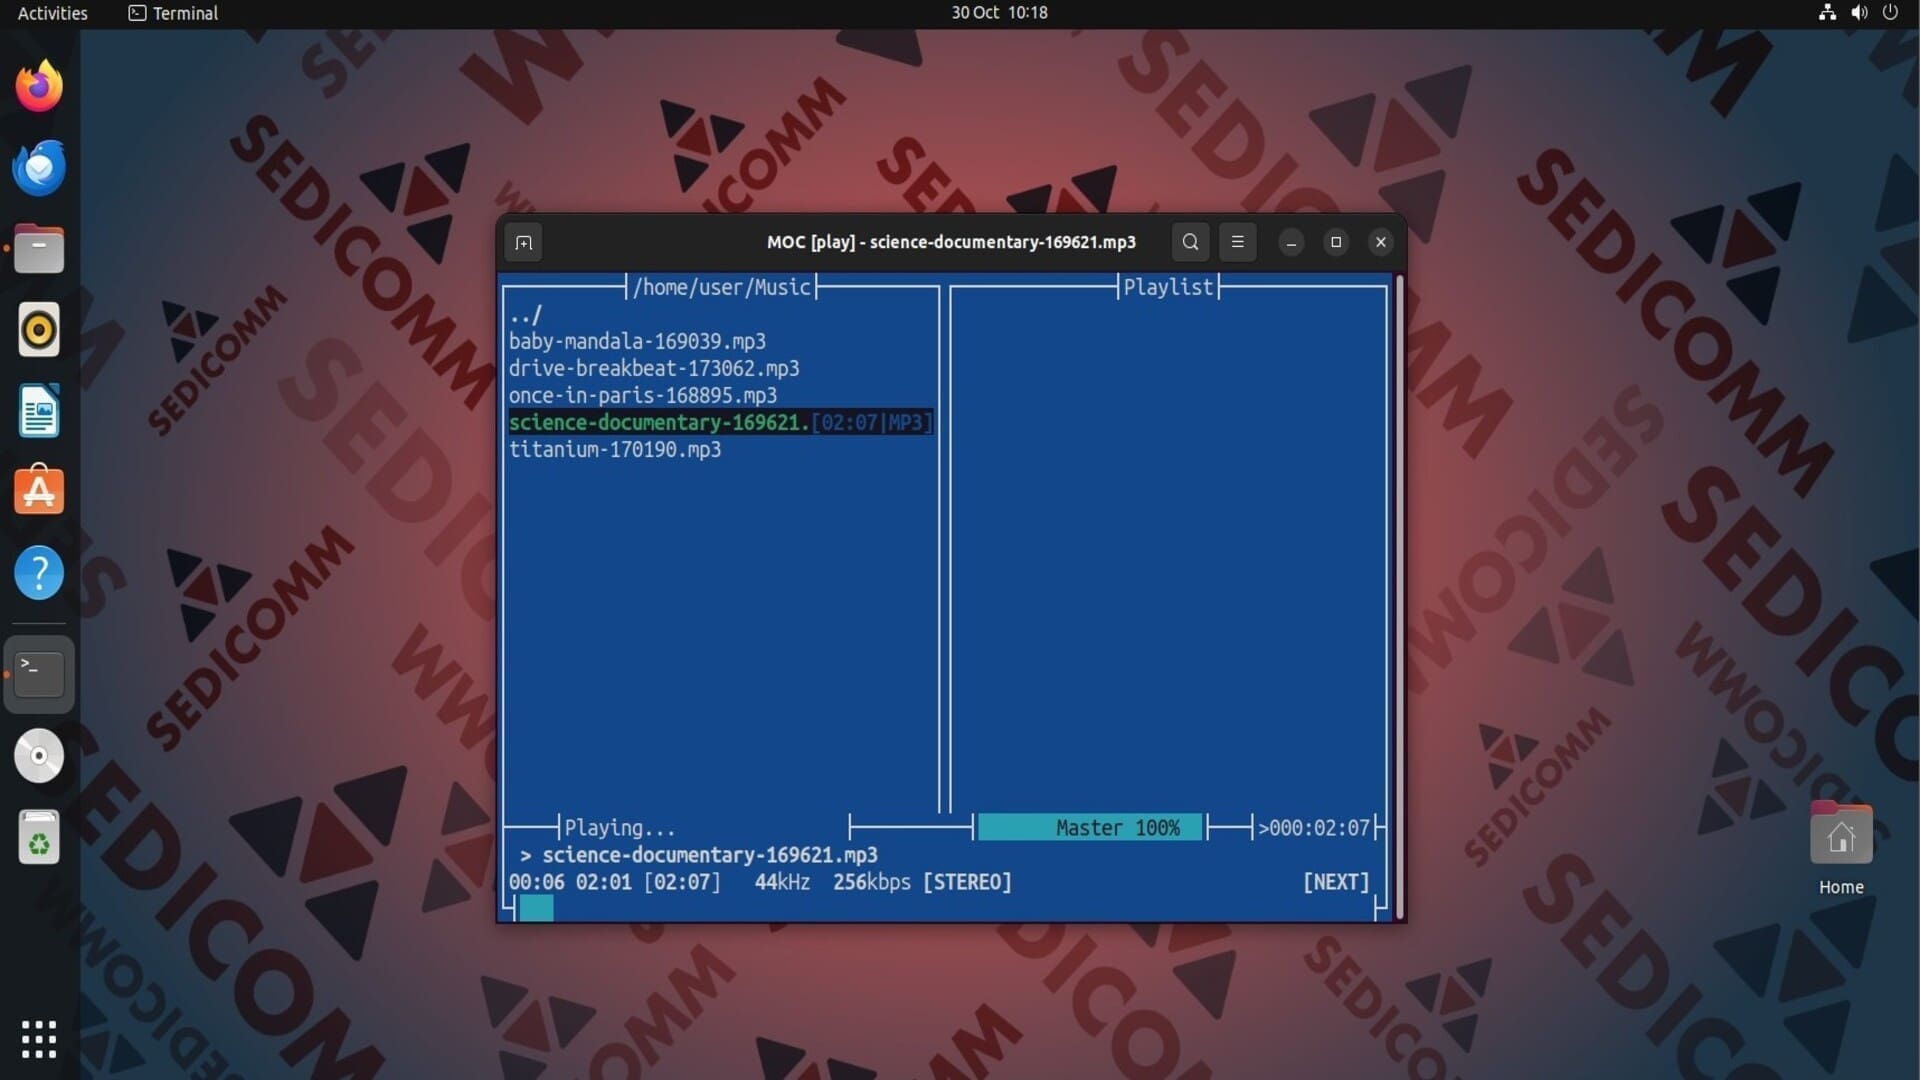
Task: Click the MOC window title bar text
Action: pyautogui.click(x=951, y=242)
